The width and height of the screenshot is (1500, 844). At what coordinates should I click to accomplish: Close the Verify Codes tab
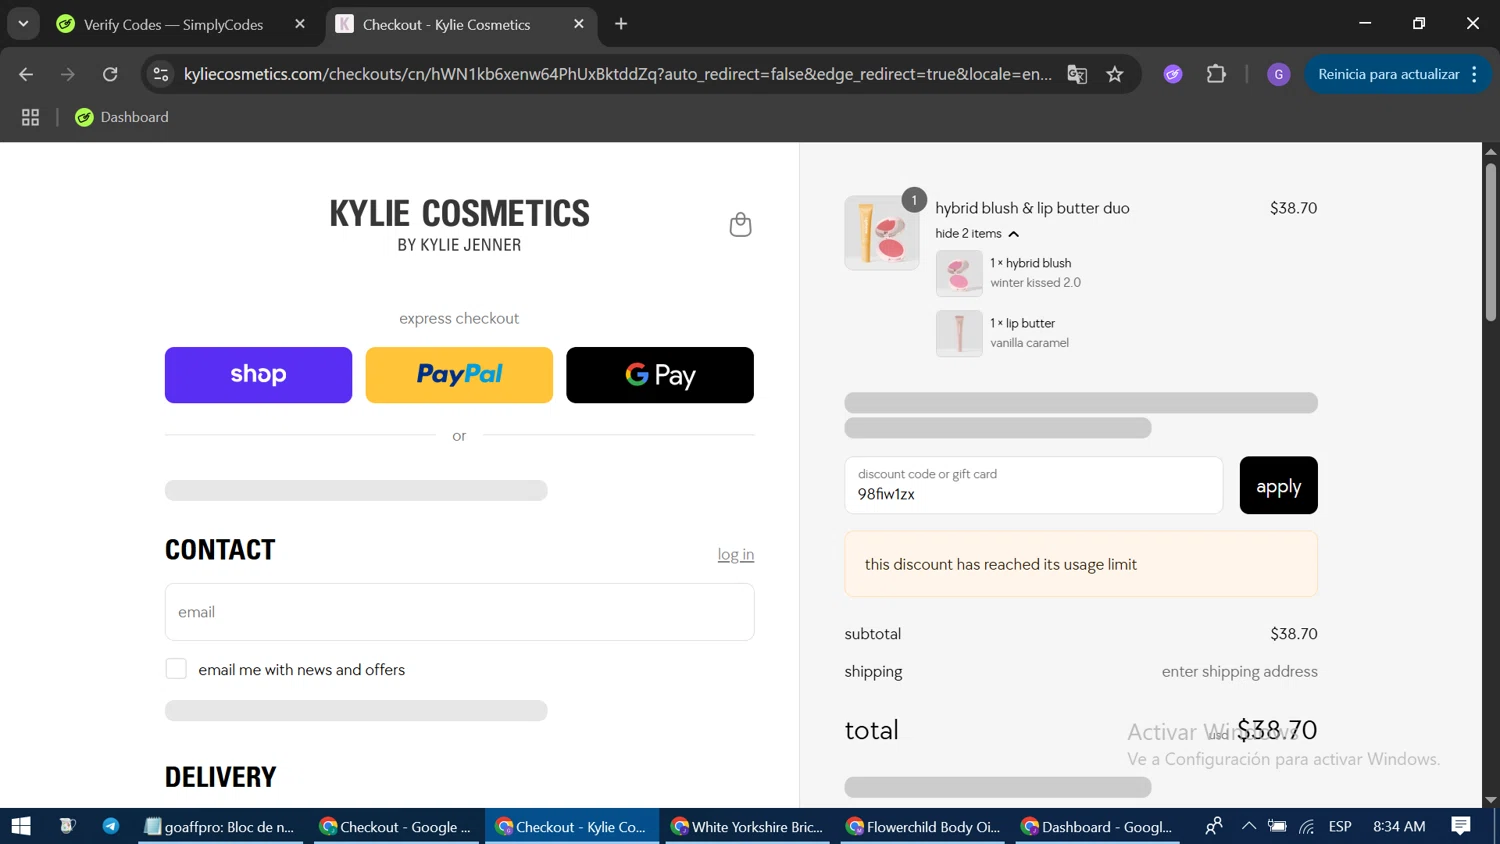pyautogui.click(x=300, y=24)
